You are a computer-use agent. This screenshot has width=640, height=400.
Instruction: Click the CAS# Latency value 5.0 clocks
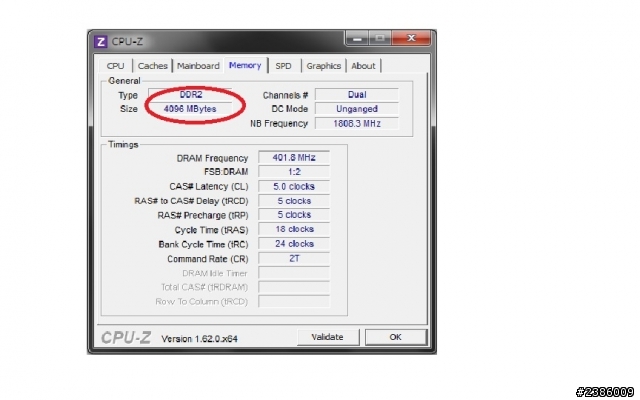[x=294, y=187]
